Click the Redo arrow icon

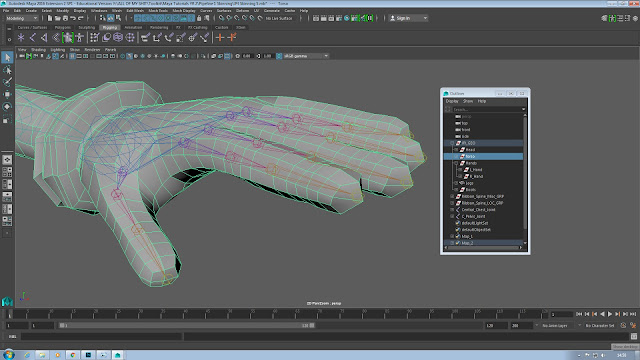pos(81,18)
